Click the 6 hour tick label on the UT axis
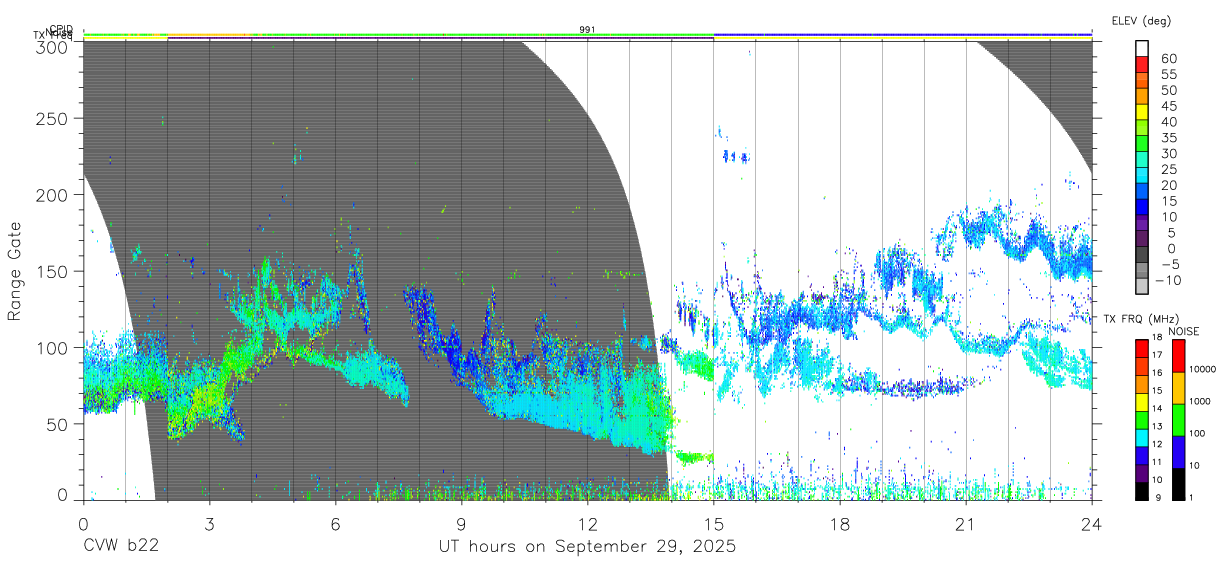The width and height of the screenshot is (1228, 567). tap(335, 523)
